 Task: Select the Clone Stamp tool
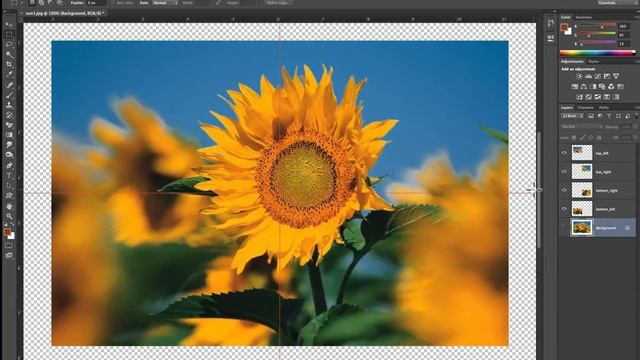9,105
